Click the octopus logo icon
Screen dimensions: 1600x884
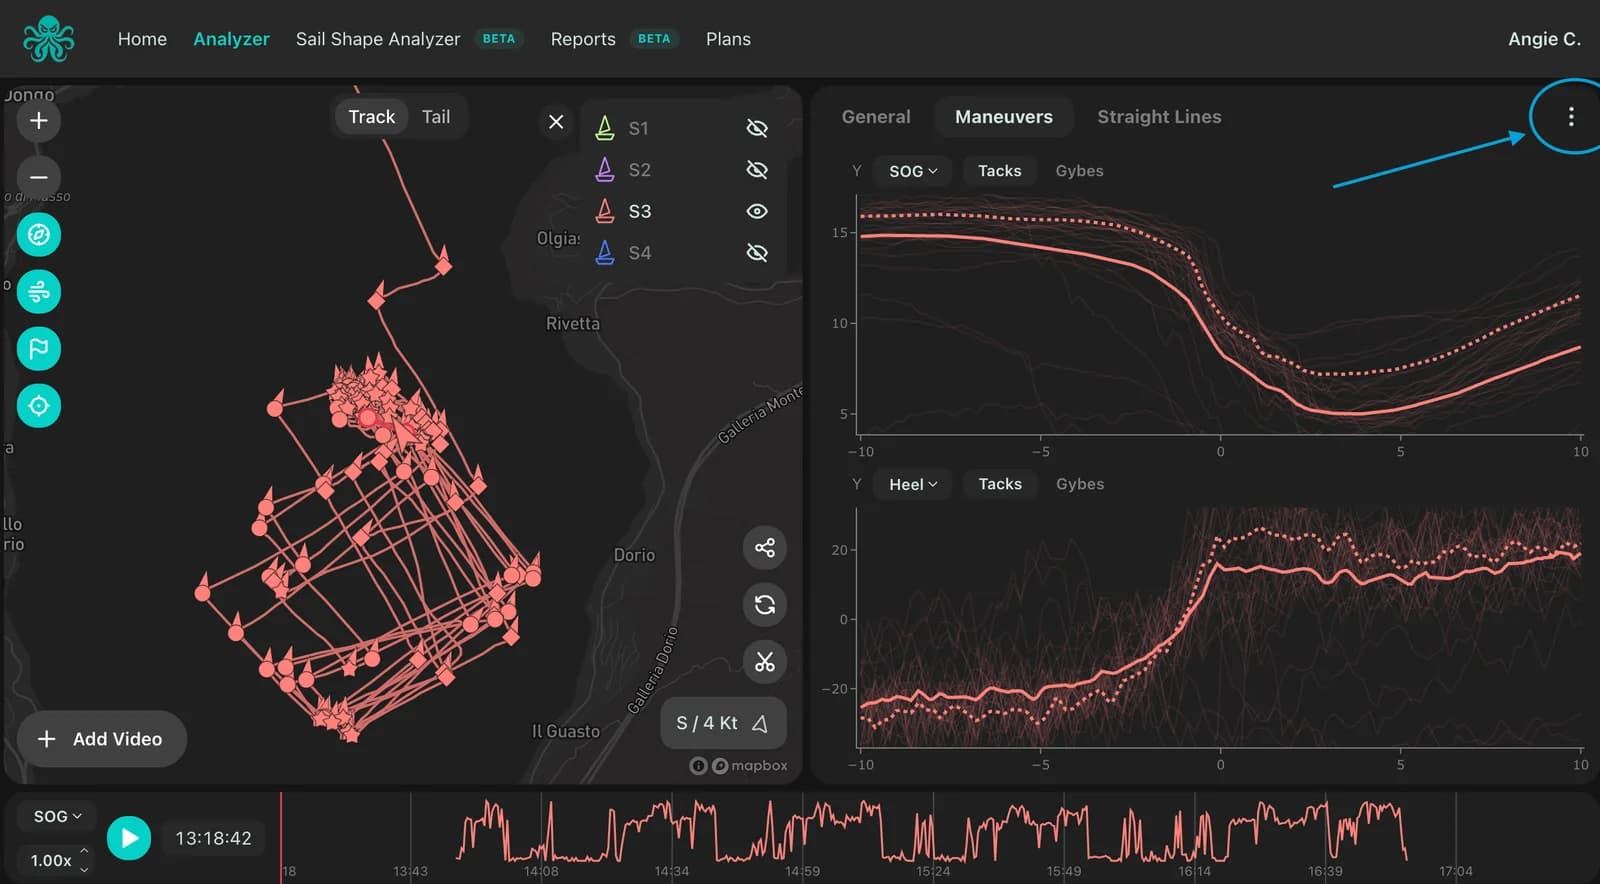(x=48, y=39)
